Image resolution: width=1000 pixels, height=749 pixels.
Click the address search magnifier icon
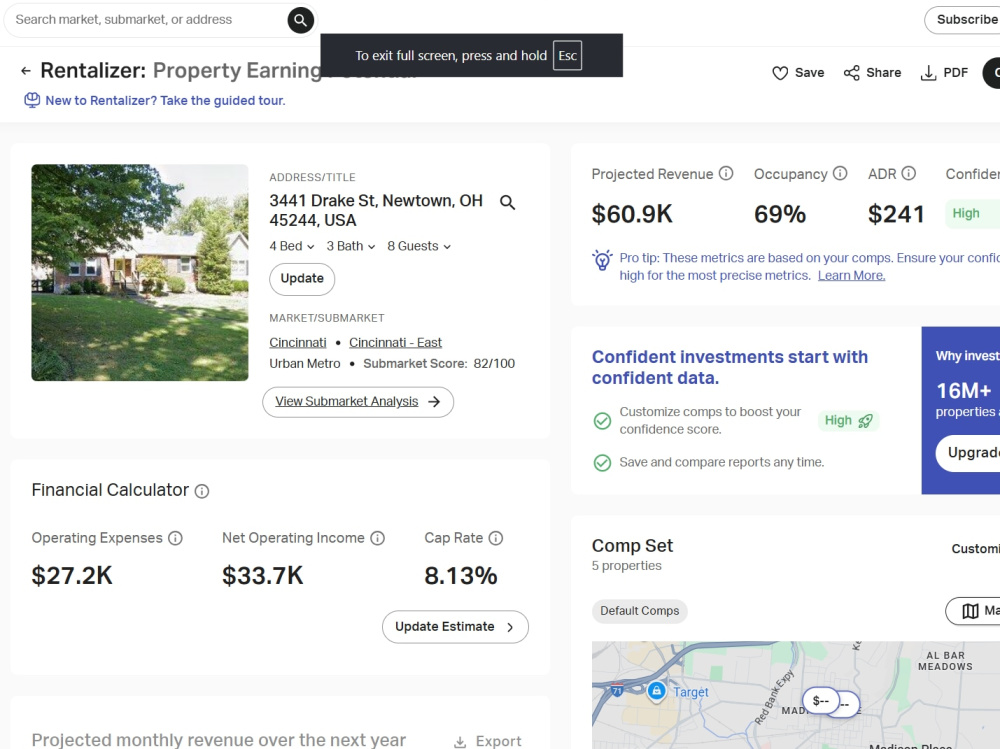point(507,203)
